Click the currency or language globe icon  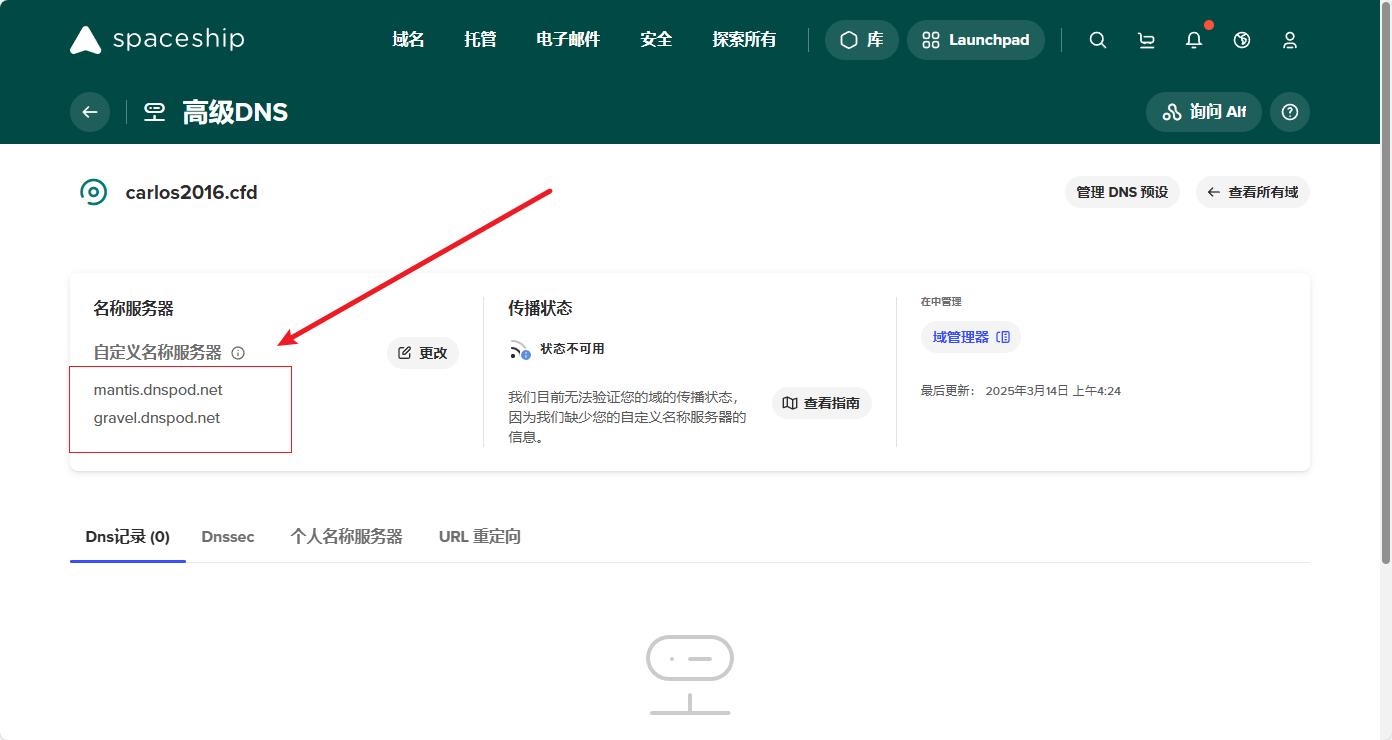click(x=1242, y=40)
